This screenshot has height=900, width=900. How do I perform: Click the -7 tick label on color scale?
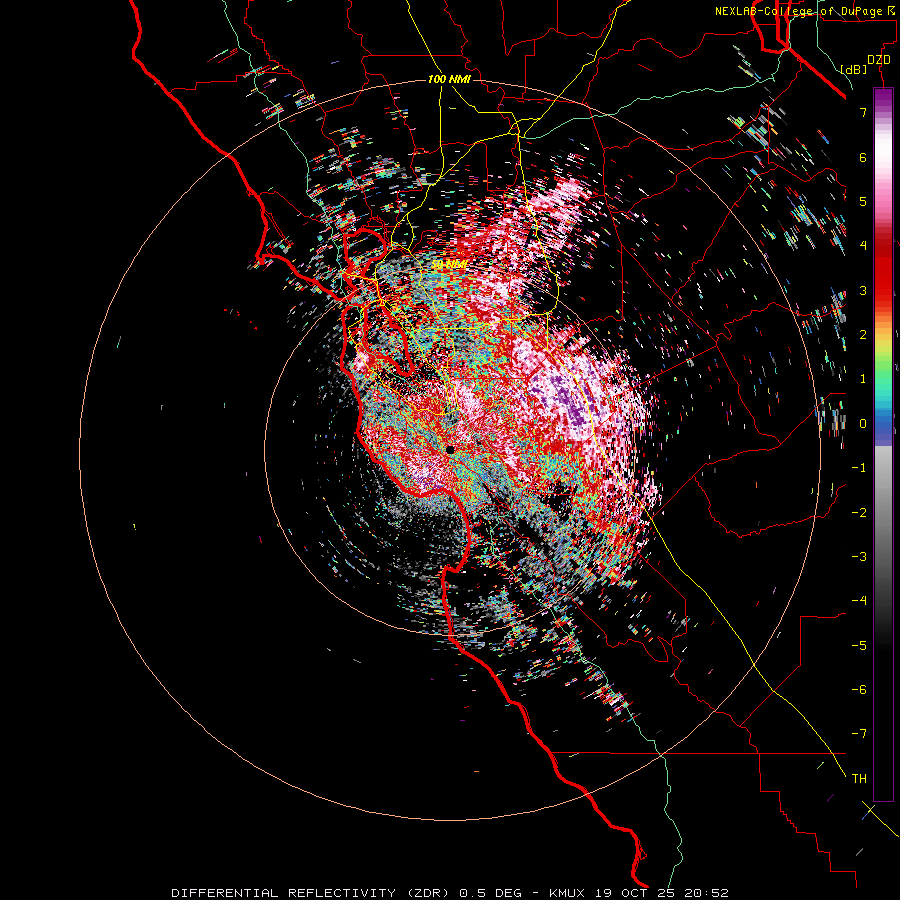(x=859, y=734)
